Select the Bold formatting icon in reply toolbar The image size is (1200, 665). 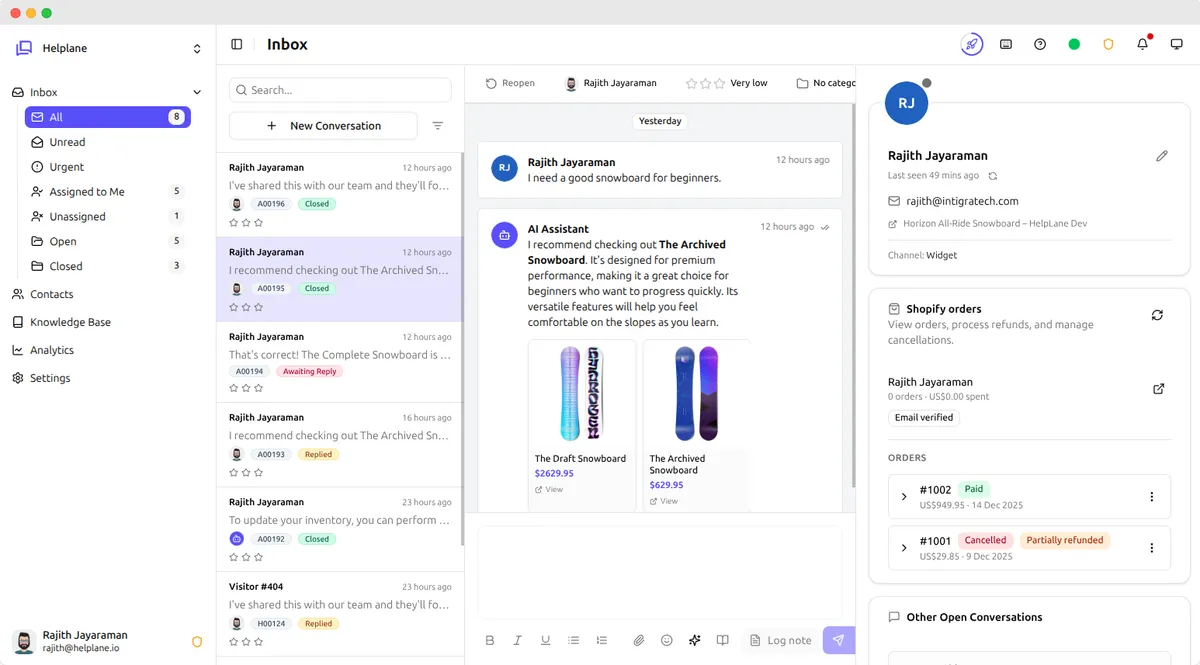click(490, 640)
